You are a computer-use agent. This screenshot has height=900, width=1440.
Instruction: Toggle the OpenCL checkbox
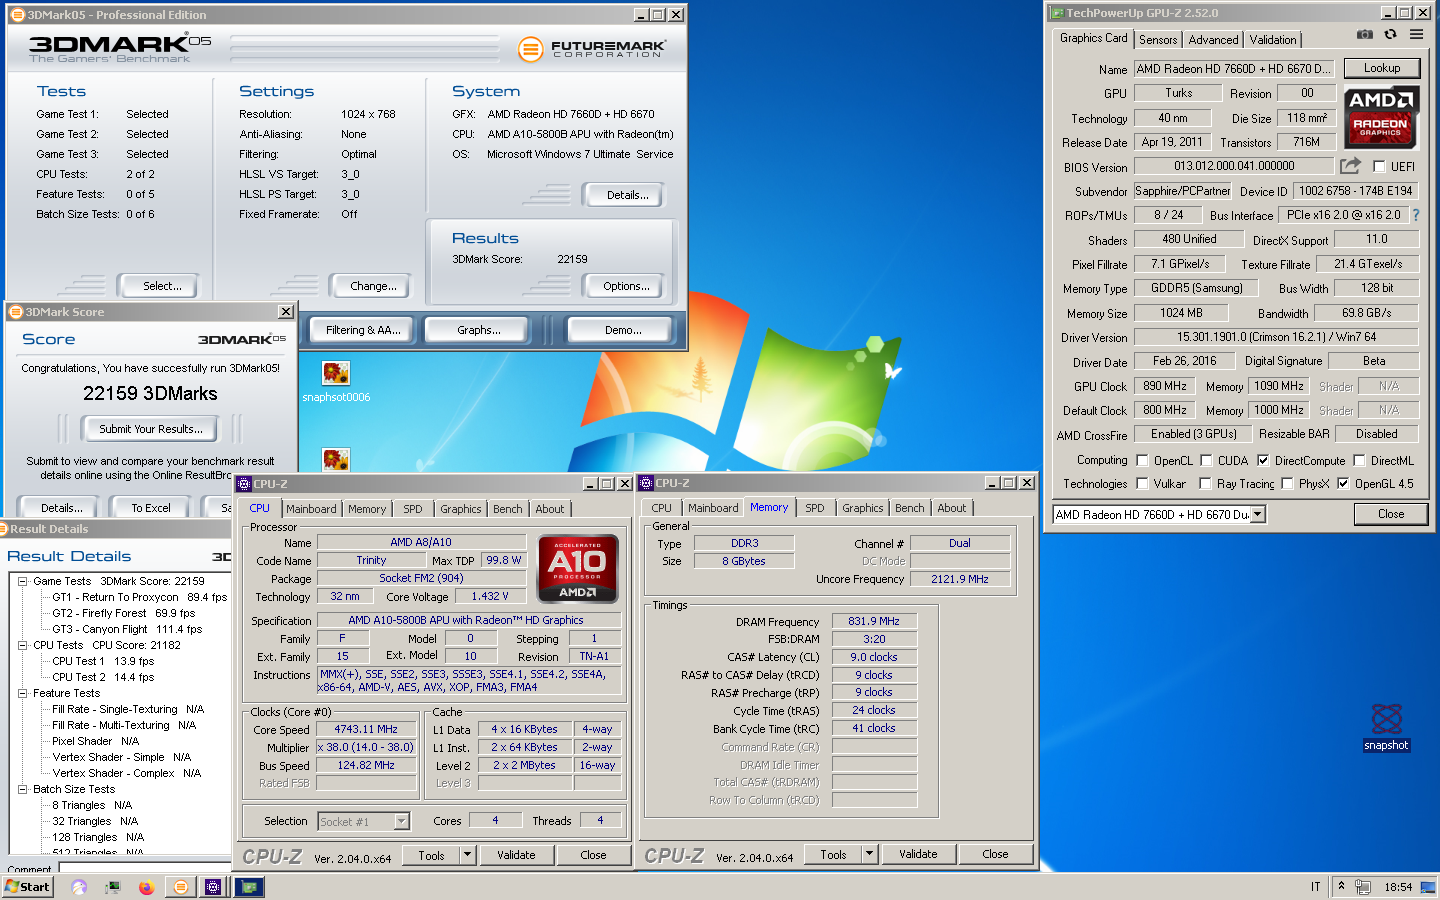pos(1142,461)
